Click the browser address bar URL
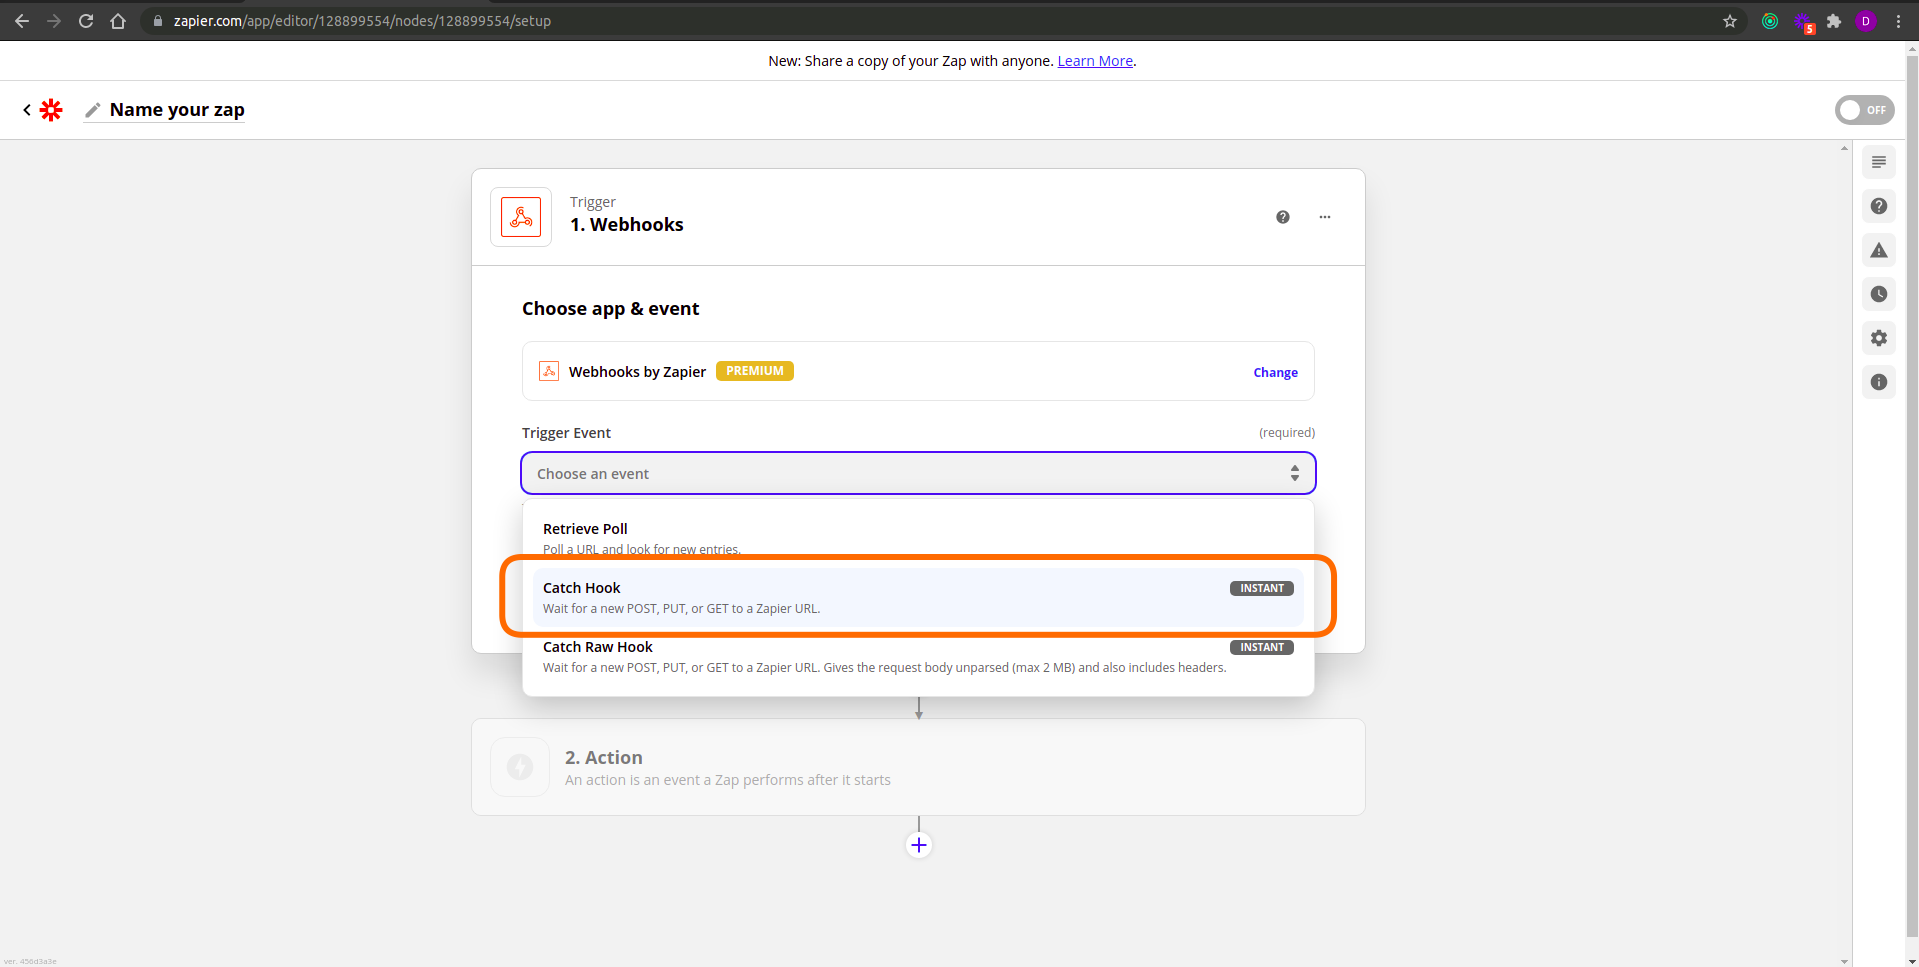This screenshot has height=967, width=1919. point(362,21)
